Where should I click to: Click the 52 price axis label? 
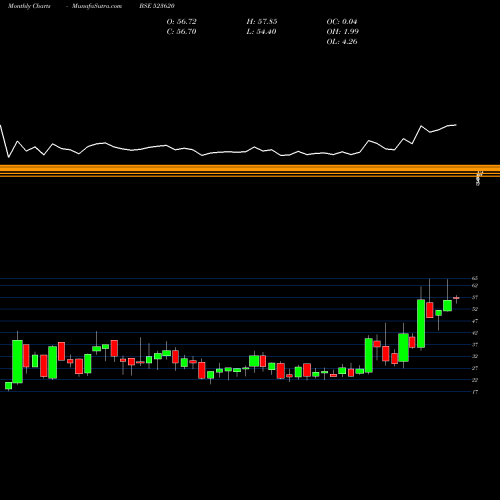[x=475, y=309]
